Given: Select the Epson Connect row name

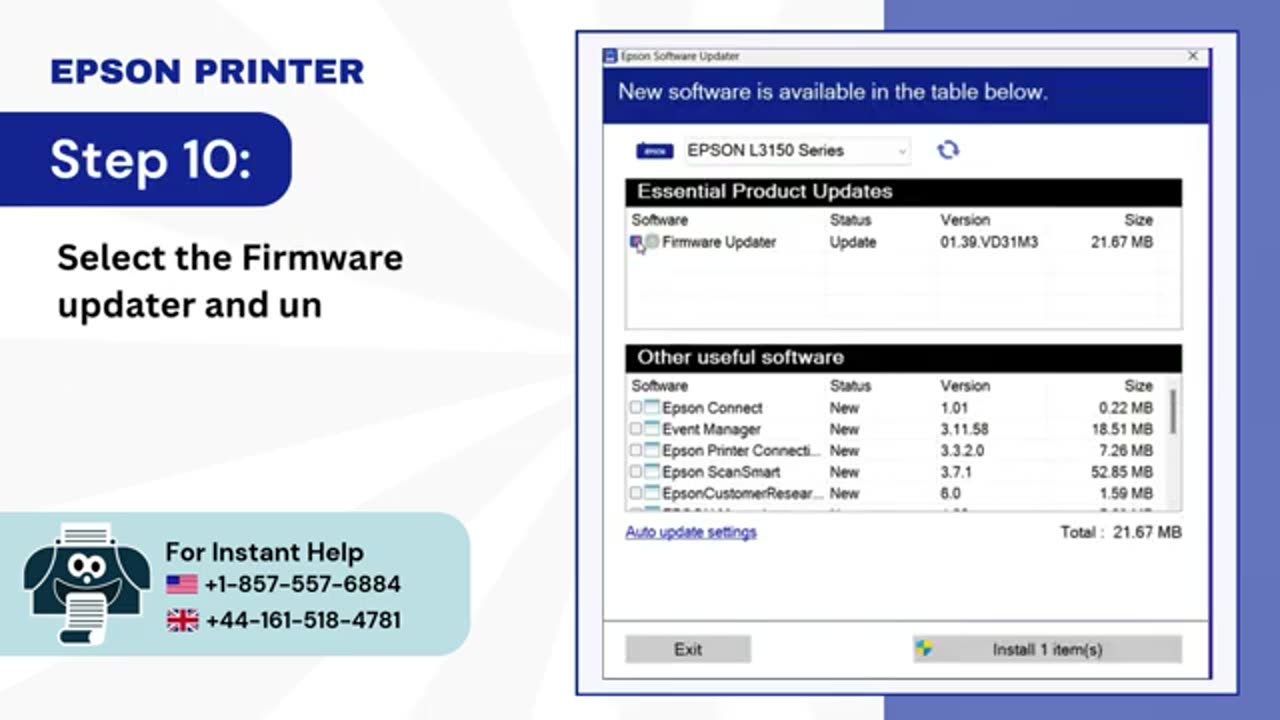Looking at the screenshot, I should point(712,408).
